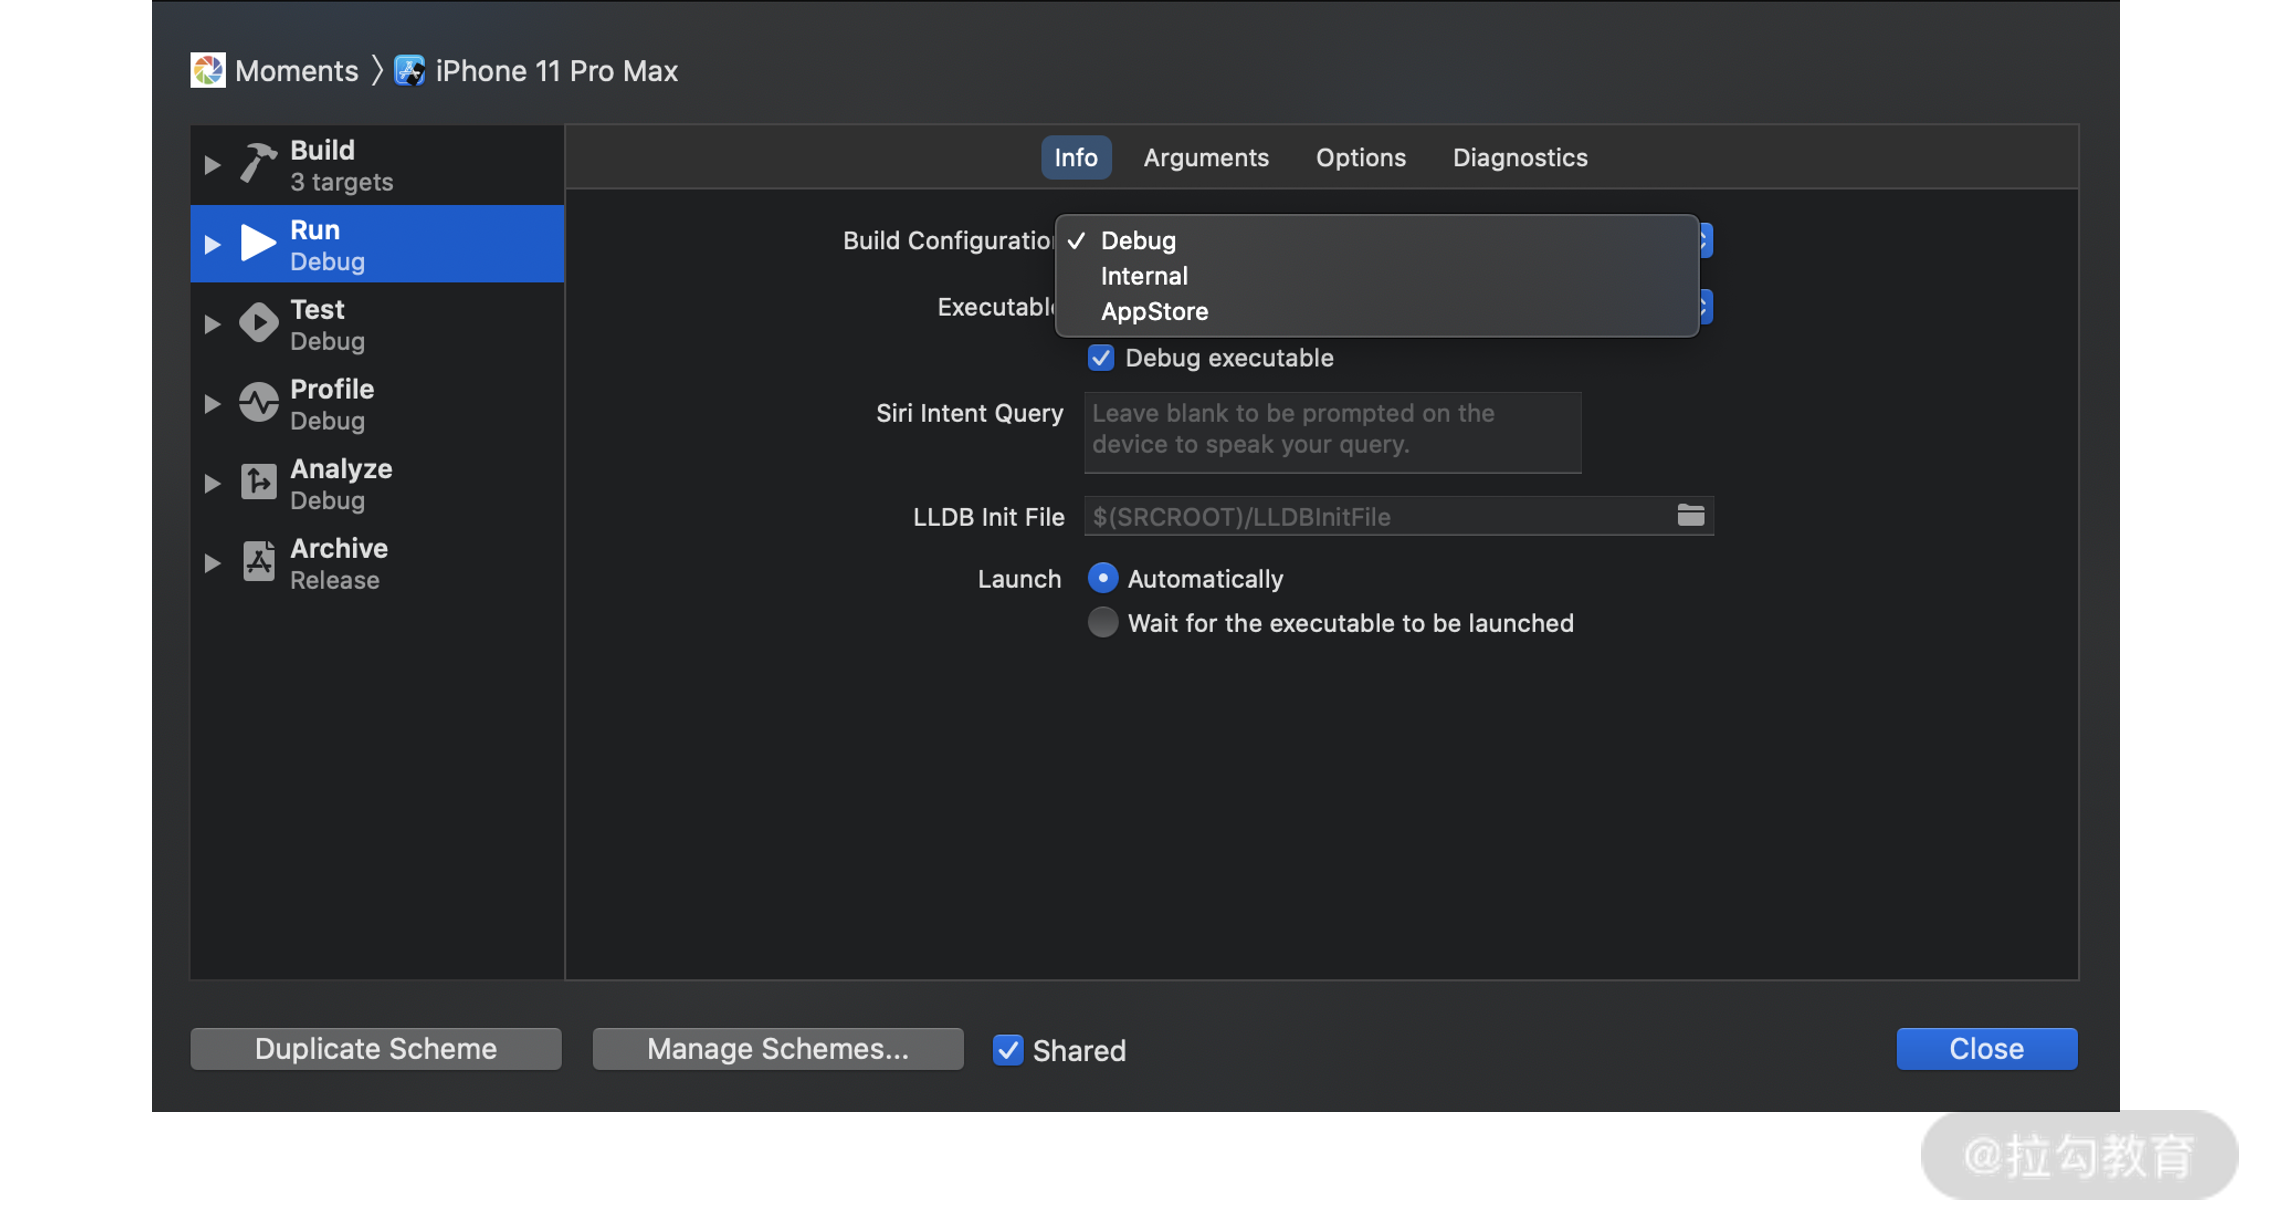
Task: Toggle the Shared scheme checkbox
Action: click(1008, 1050)
